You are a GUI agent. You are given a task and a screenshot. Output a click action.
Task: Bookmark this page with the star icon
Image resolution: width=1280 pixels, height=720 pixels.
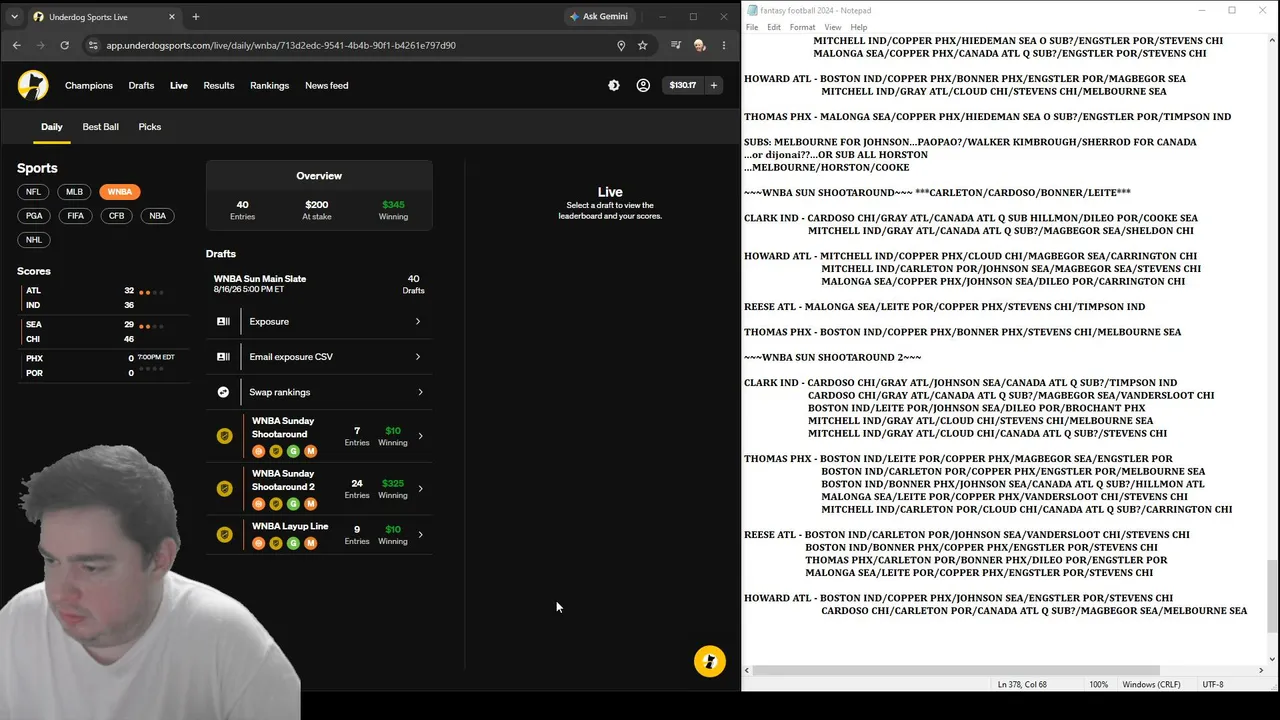[643, 45]
